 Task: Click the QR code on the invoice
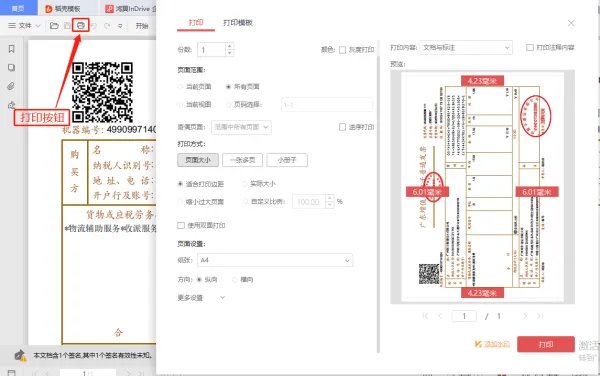103,92
